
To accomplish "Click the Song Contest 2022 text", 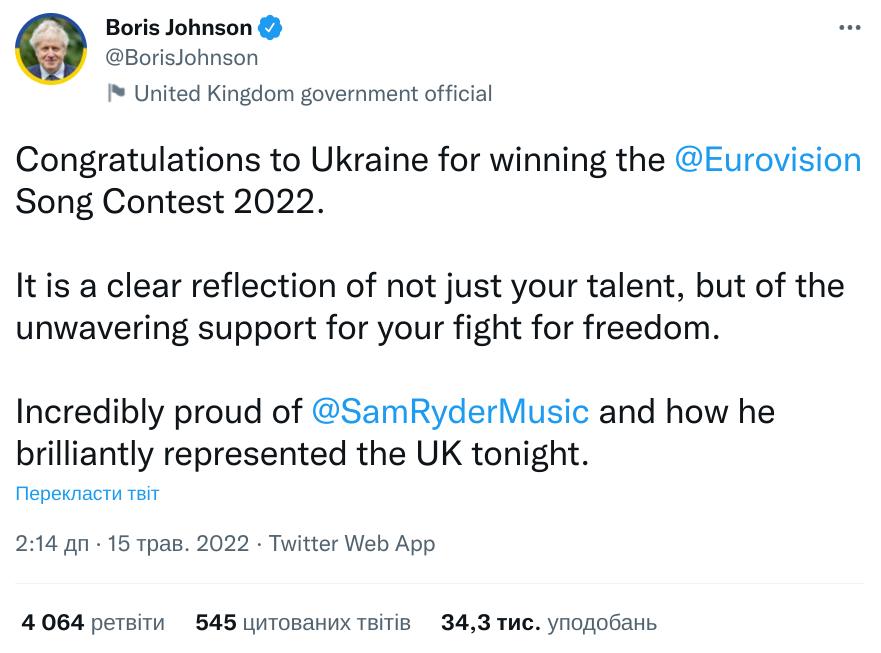I will 171,201.
